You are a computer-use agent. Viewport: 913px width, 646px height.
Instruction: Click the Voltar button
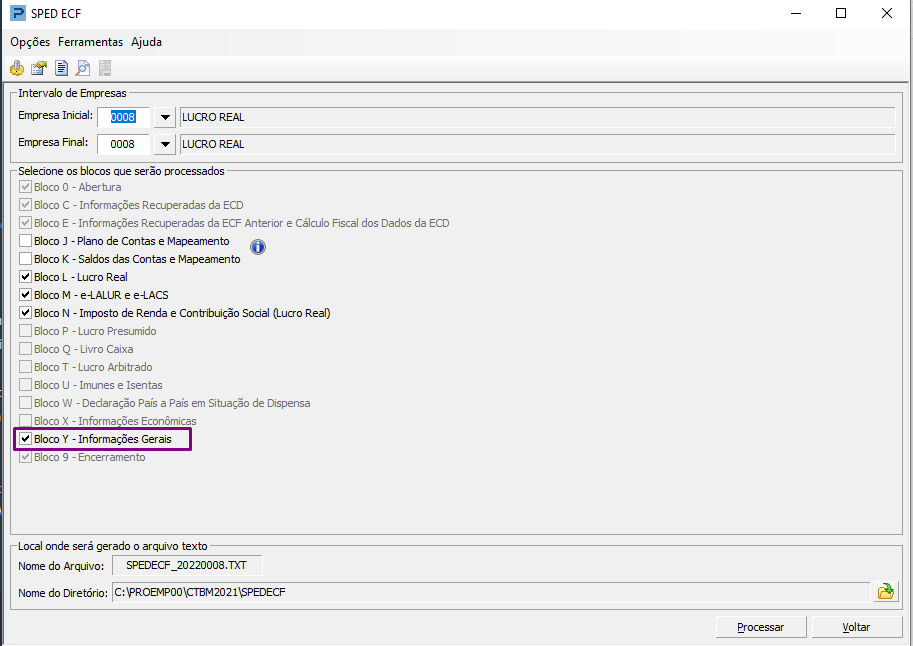tap(856, 627)
